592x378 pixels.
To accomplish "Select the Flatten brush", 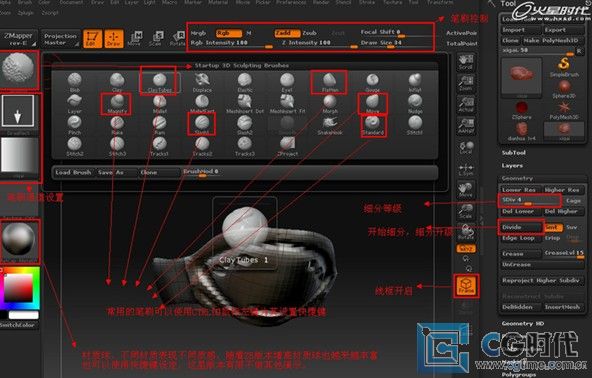I will 330,82.
